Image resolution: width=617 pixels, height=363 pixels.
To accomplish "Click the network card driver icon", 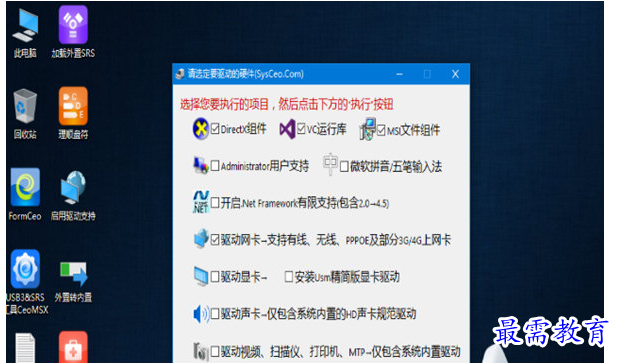I will click(x=201, y=238).
